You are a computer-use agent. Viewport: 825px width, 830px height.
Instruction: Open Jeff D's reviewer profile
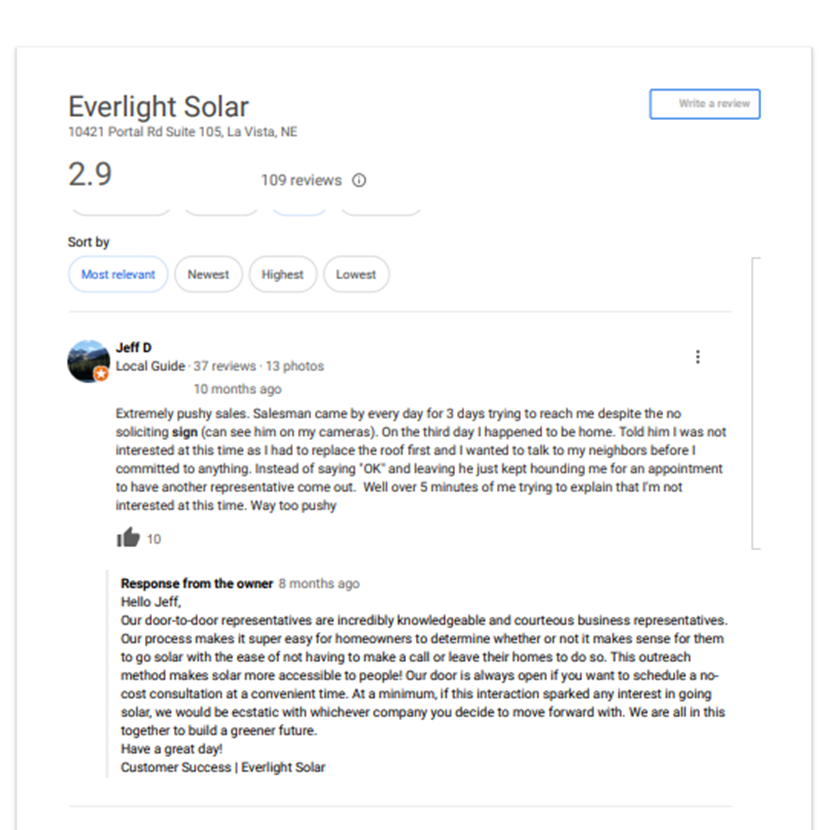(x=134, y=347)
